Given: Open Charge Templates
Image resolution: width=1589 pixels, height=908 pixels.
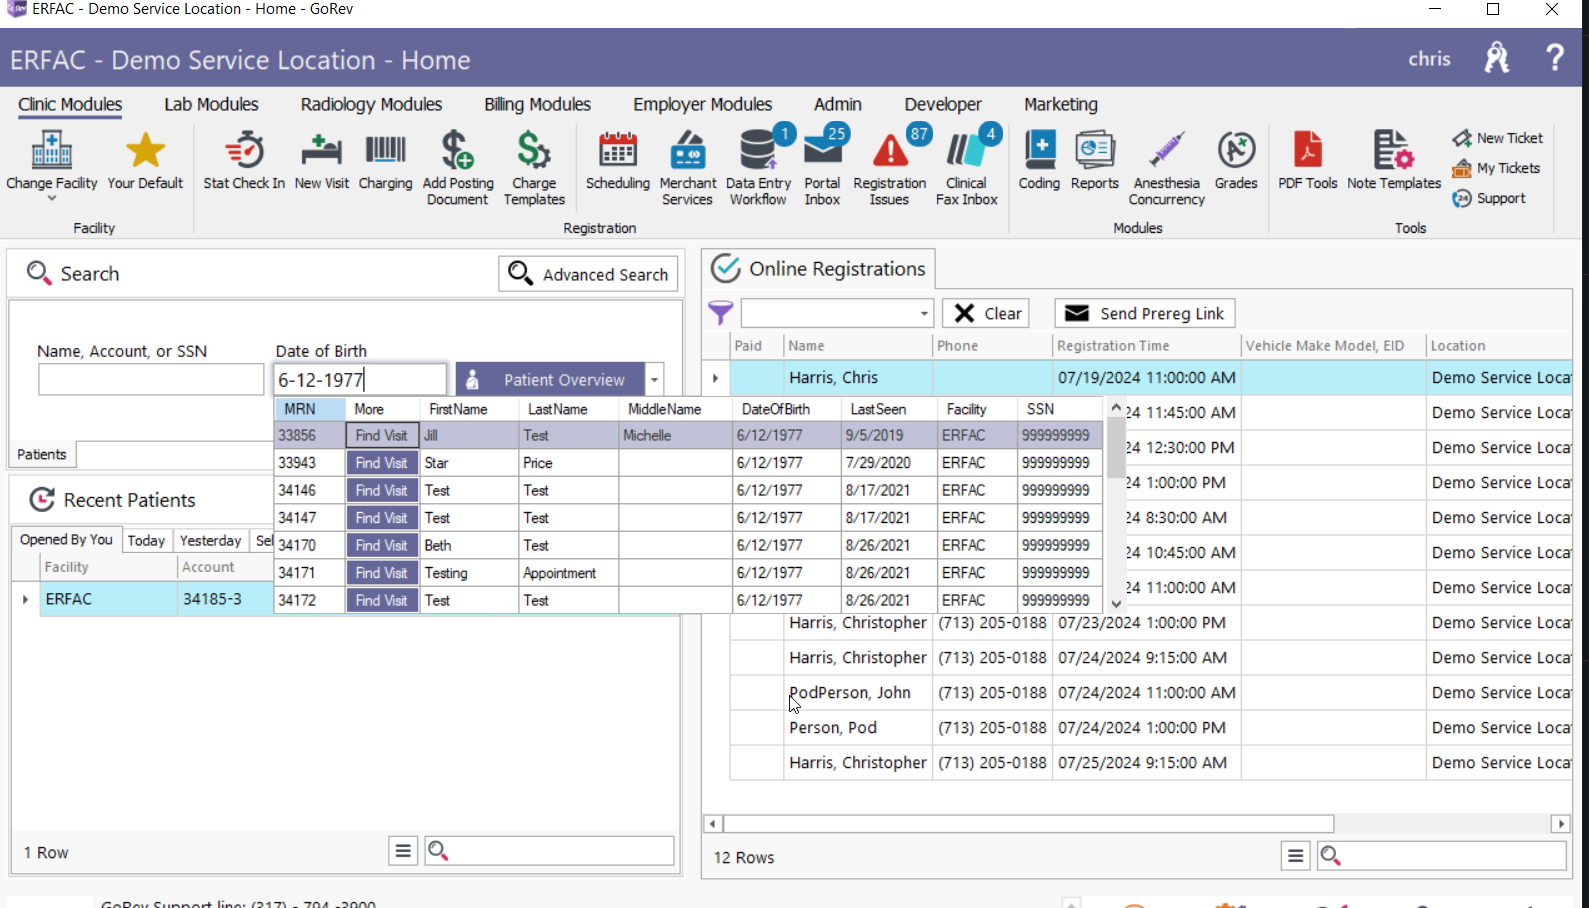Looking at the screenshot, I should click(534, 168).
